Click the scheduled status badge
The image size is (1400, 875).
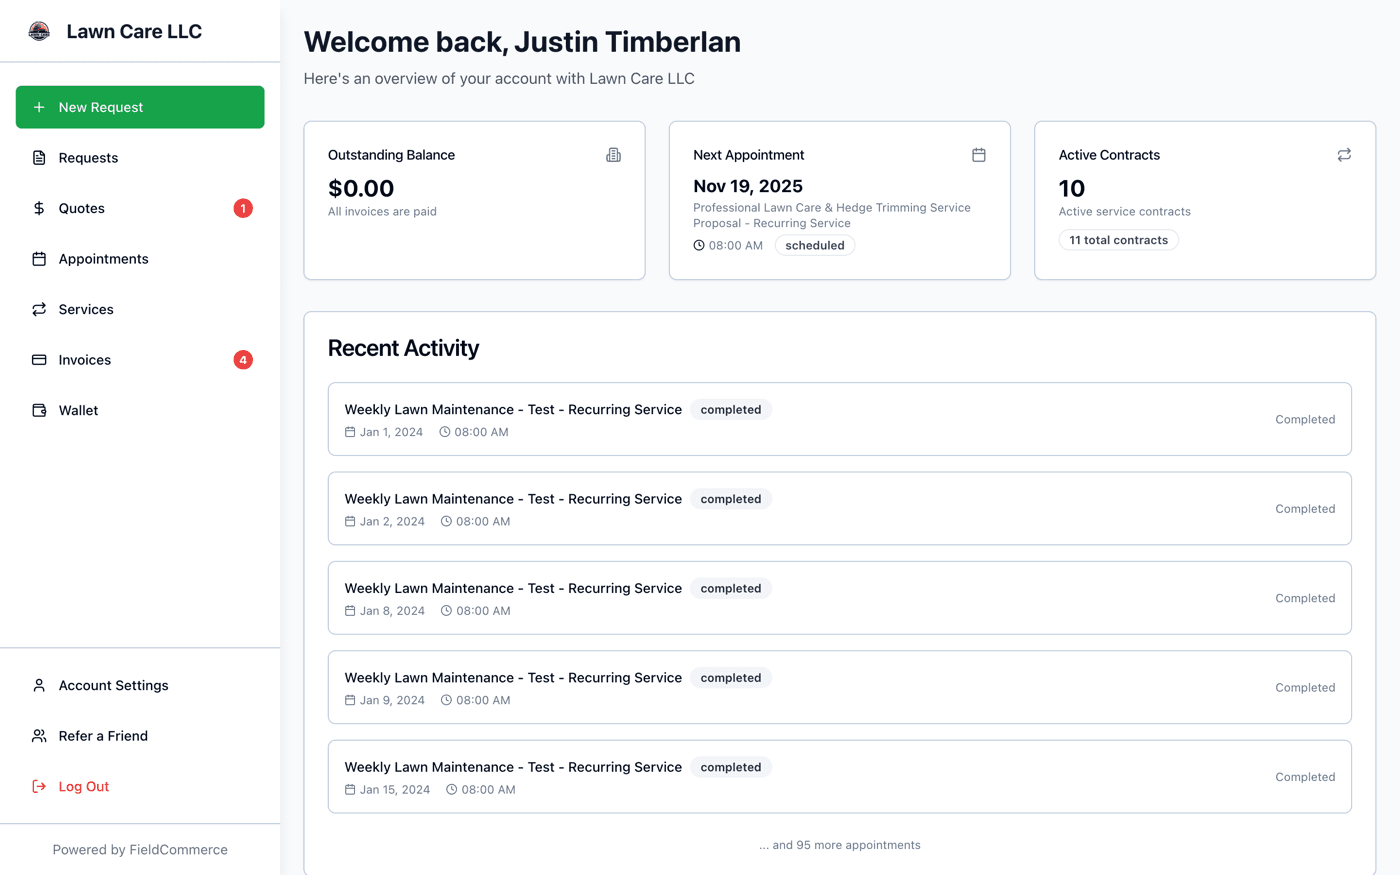[814, 244]
